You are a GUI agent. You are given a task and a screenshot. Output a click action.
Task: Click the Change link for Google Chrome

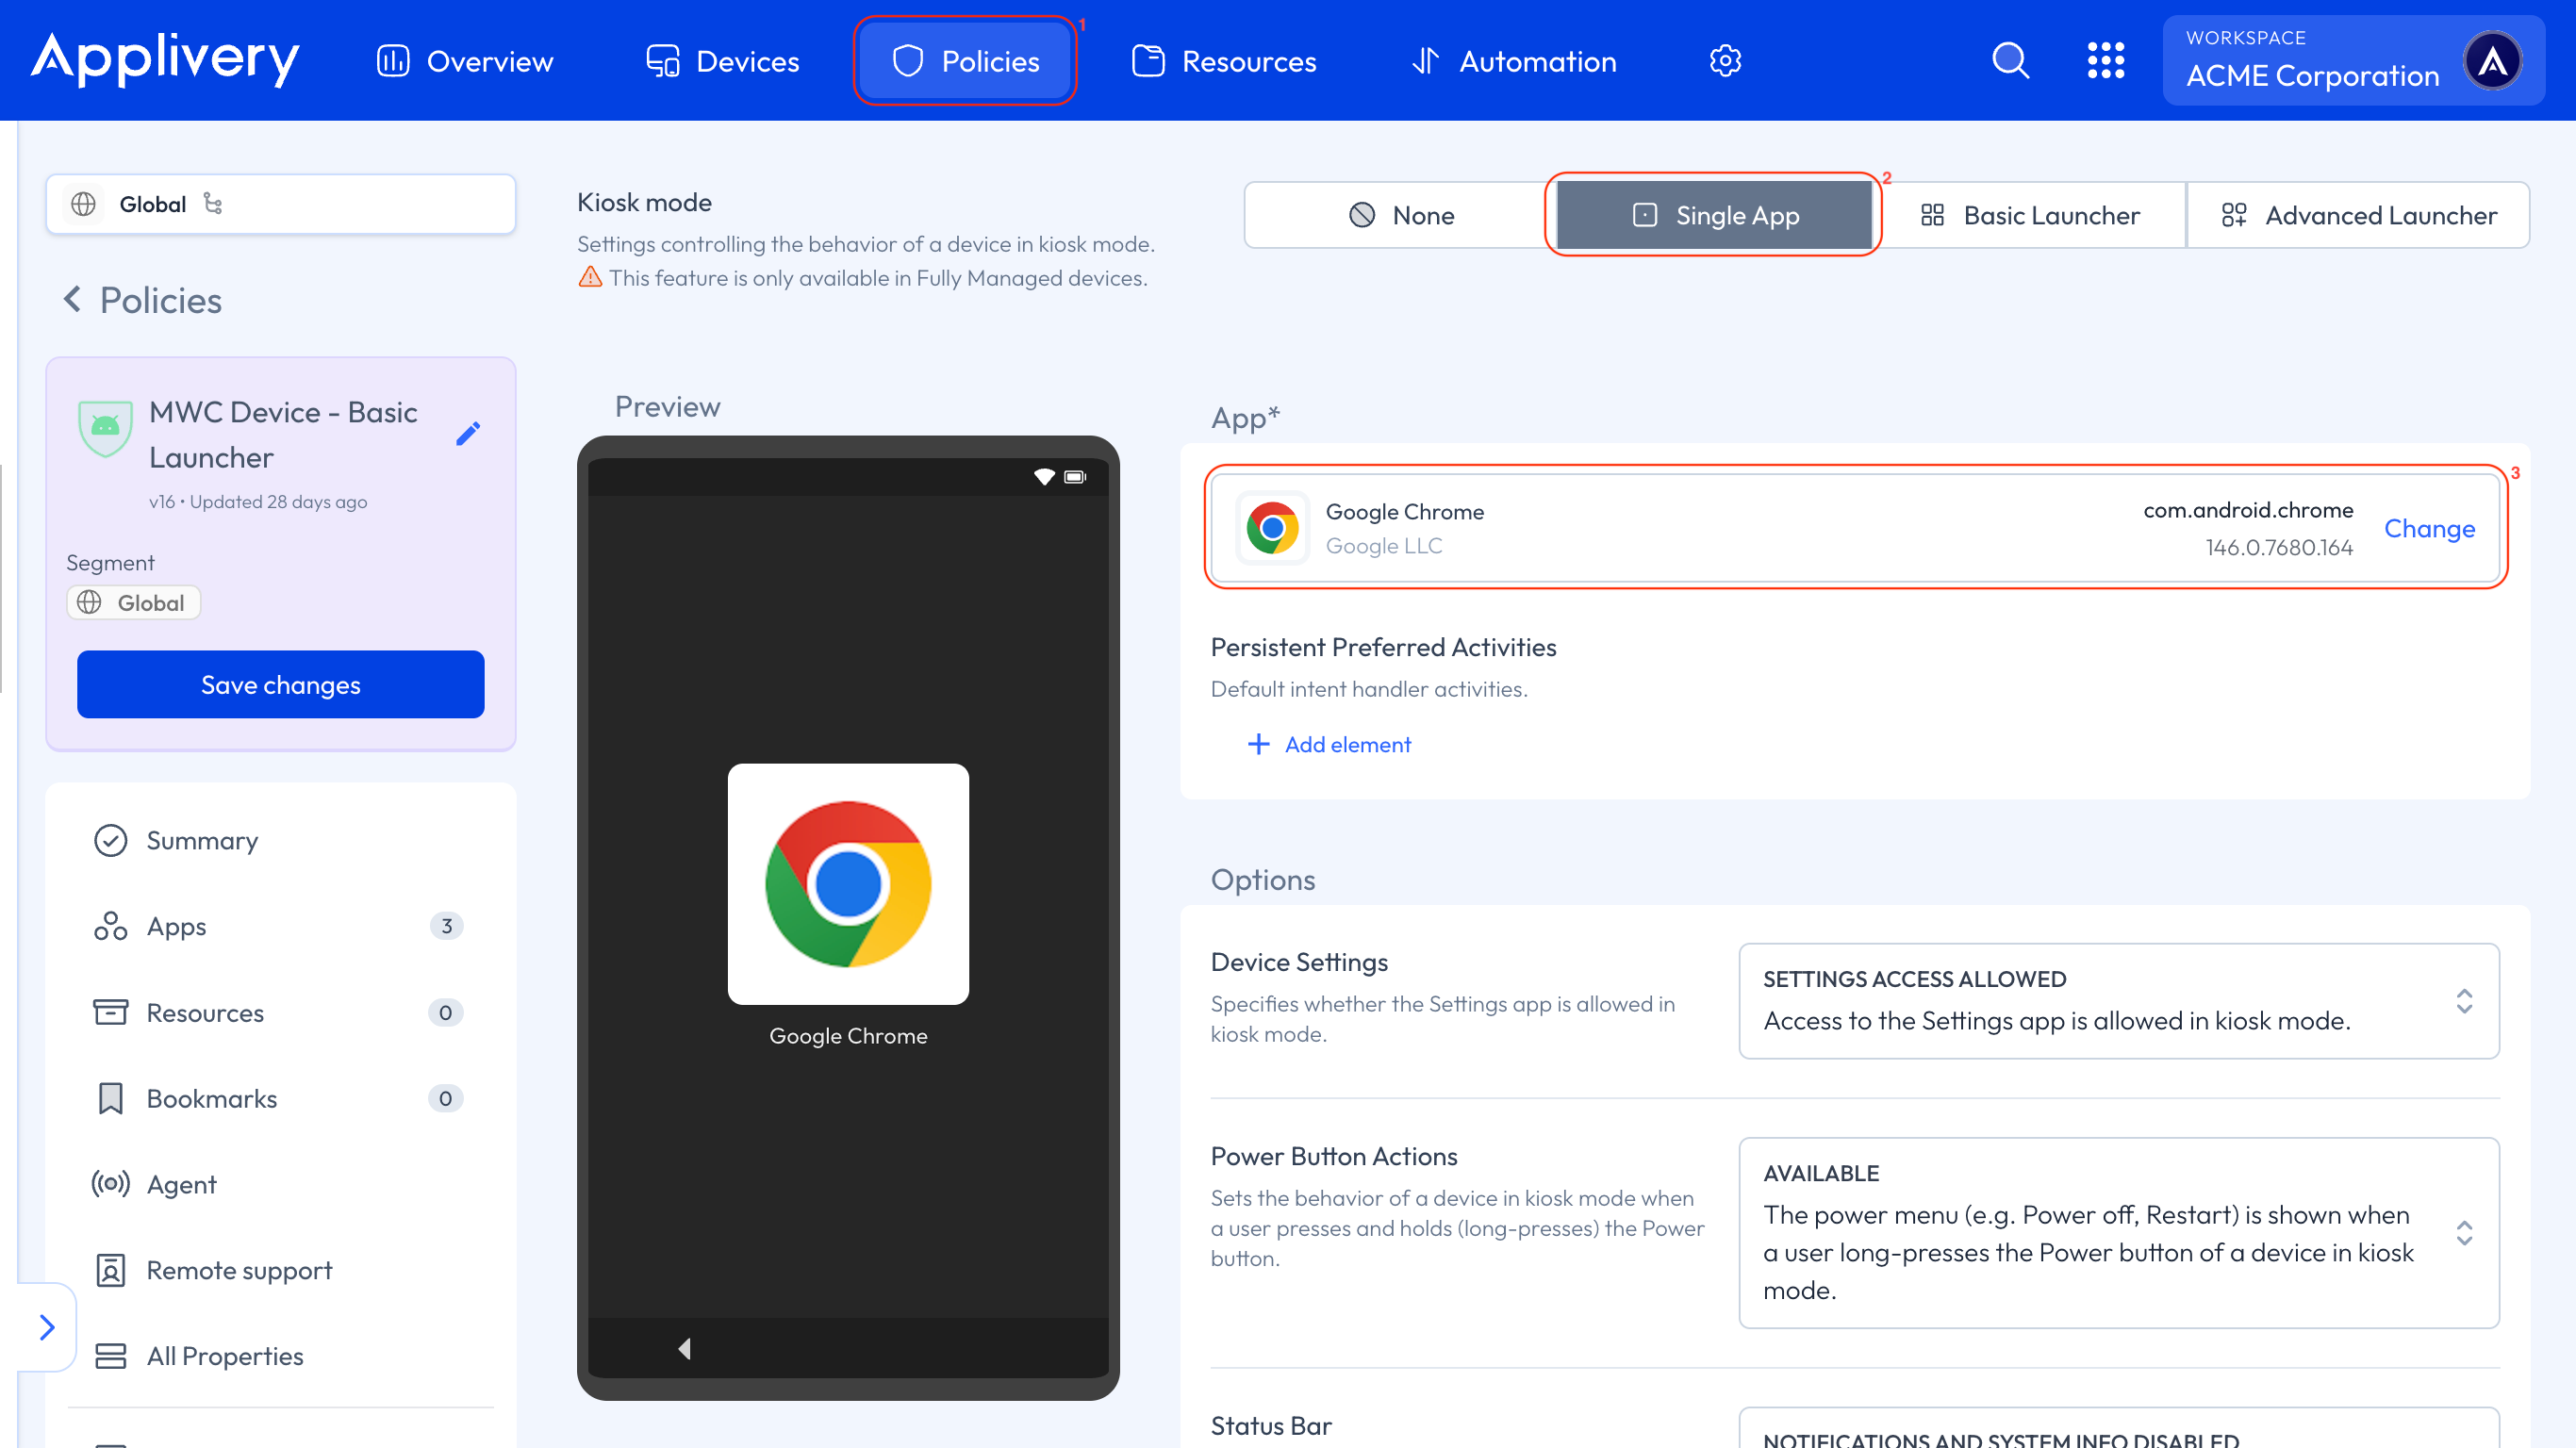2429,529
